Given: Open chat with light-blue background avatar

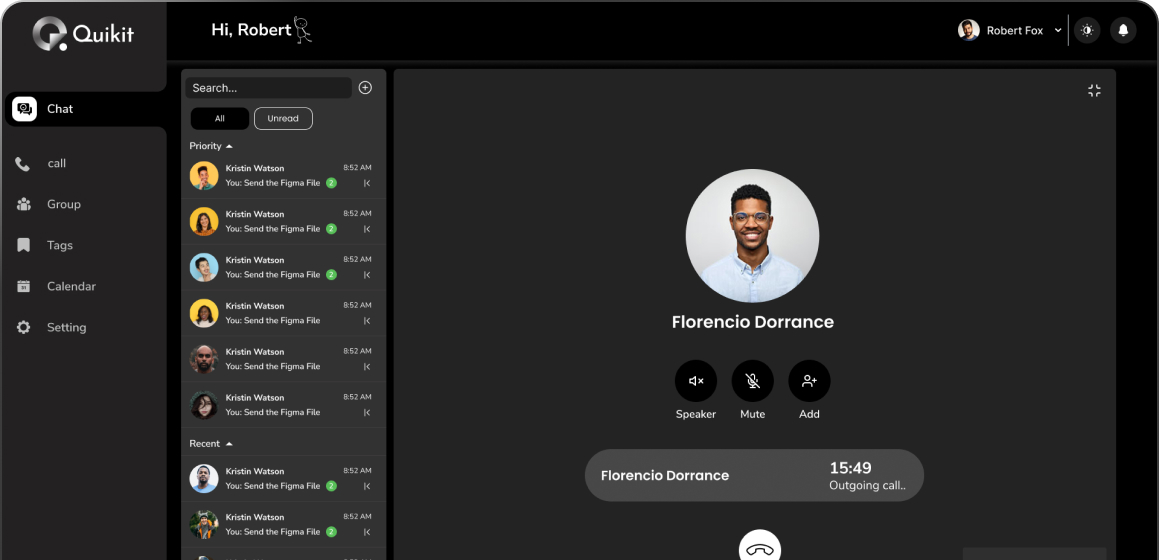Looking at the screenshot, I should [x=284, y=267].
